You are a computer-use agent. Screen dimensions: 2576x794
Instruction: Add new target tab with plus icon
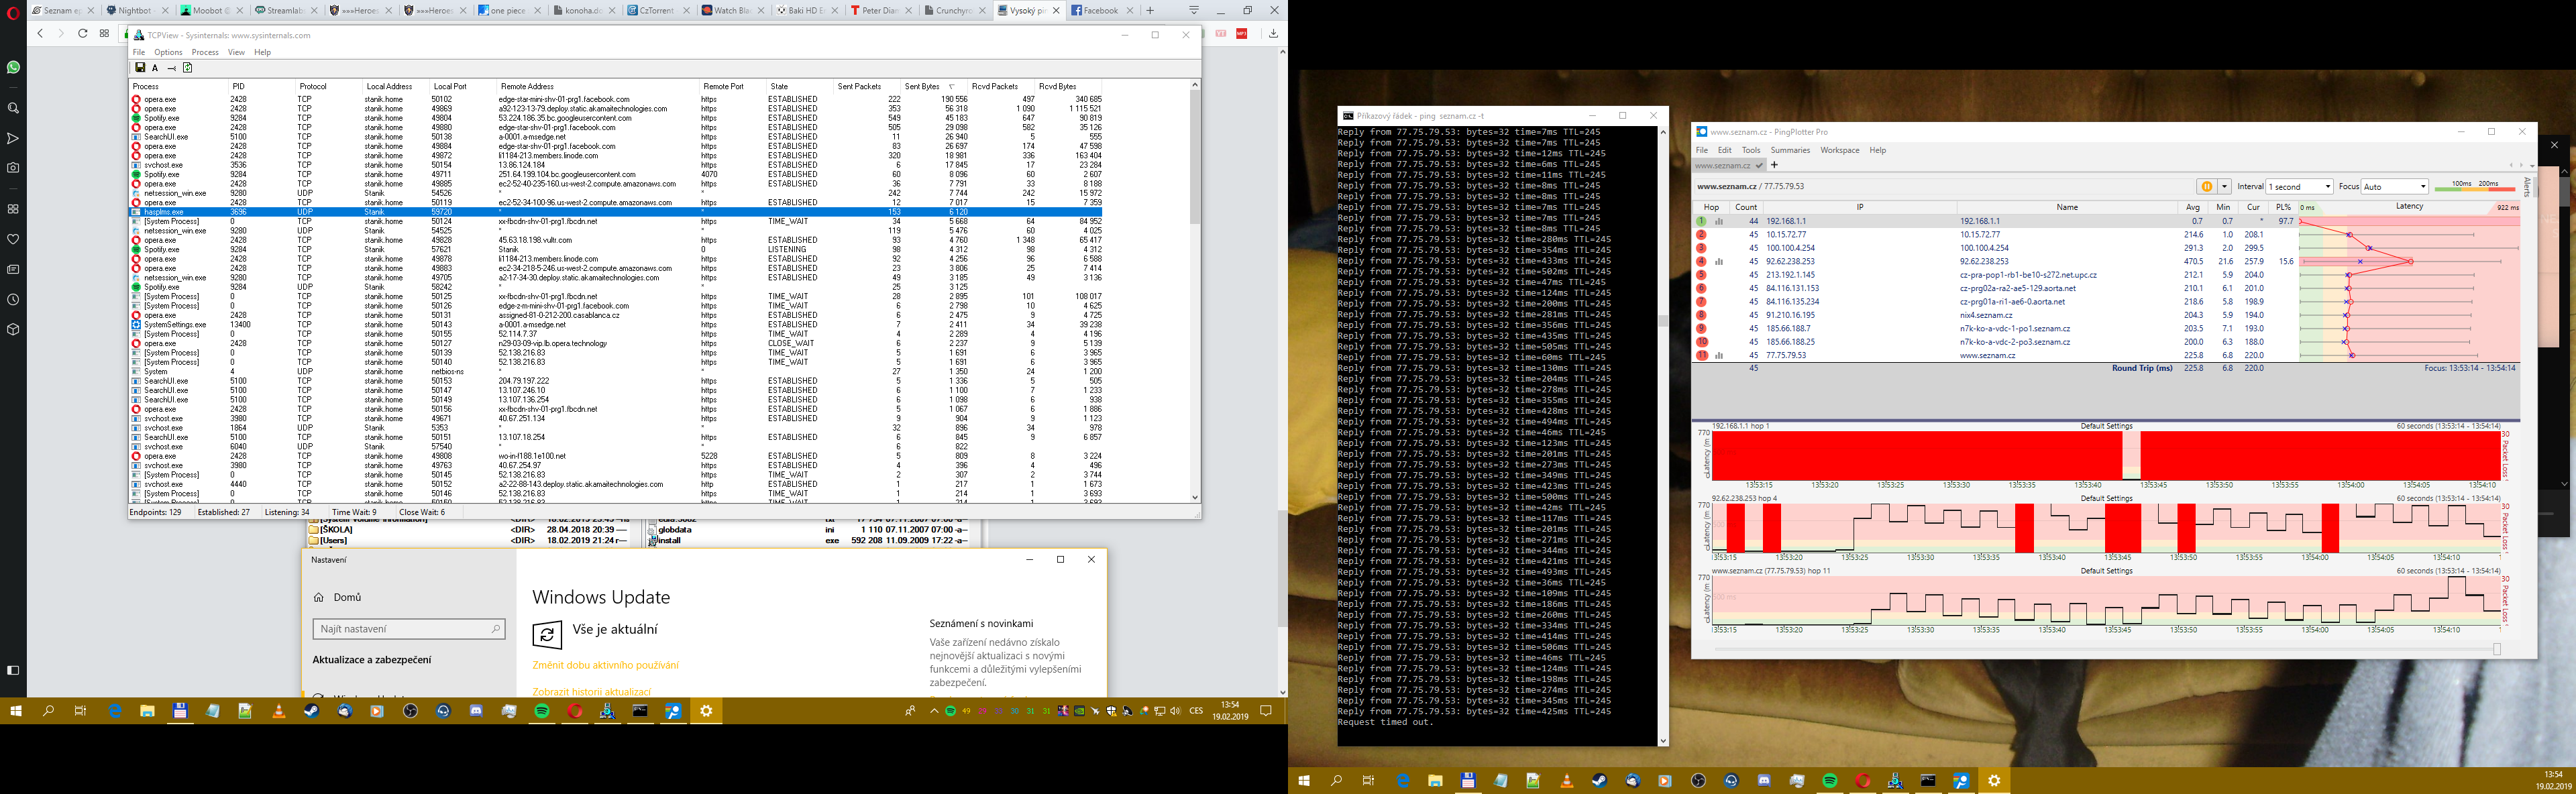point(1775,165)
